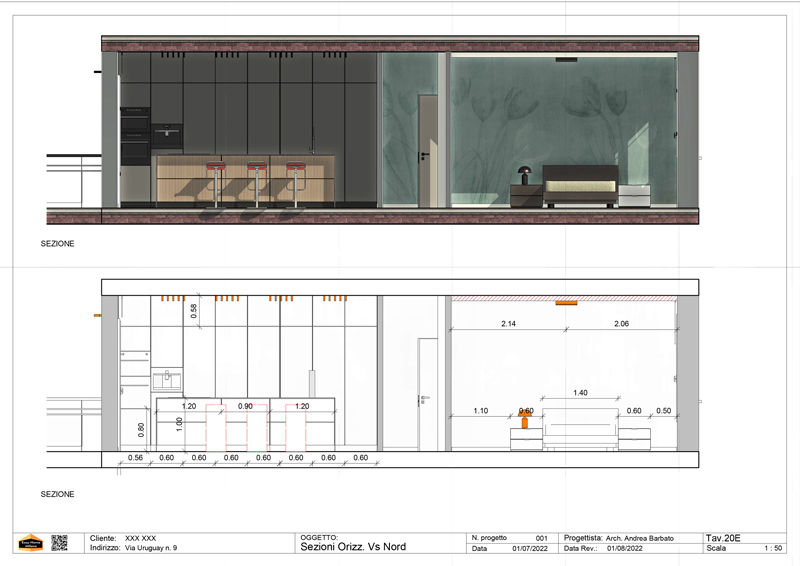Click the 'SEZIONE' label under the dimensioned section
Image resolution: width=800 pixels, height=566 pixels.
pos(58,494)
